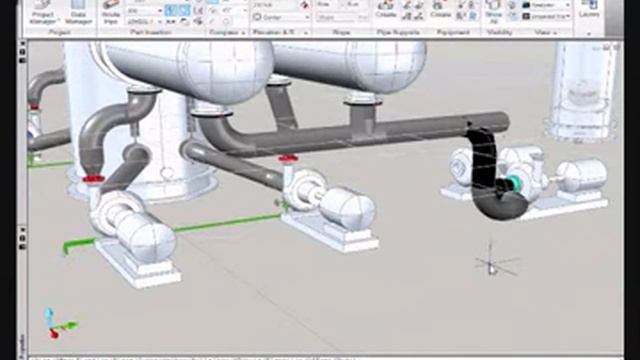The width and height of the screenshot is (640, 360).
Task: Click the lower small Visibility icon
Action: pos(512,16)
